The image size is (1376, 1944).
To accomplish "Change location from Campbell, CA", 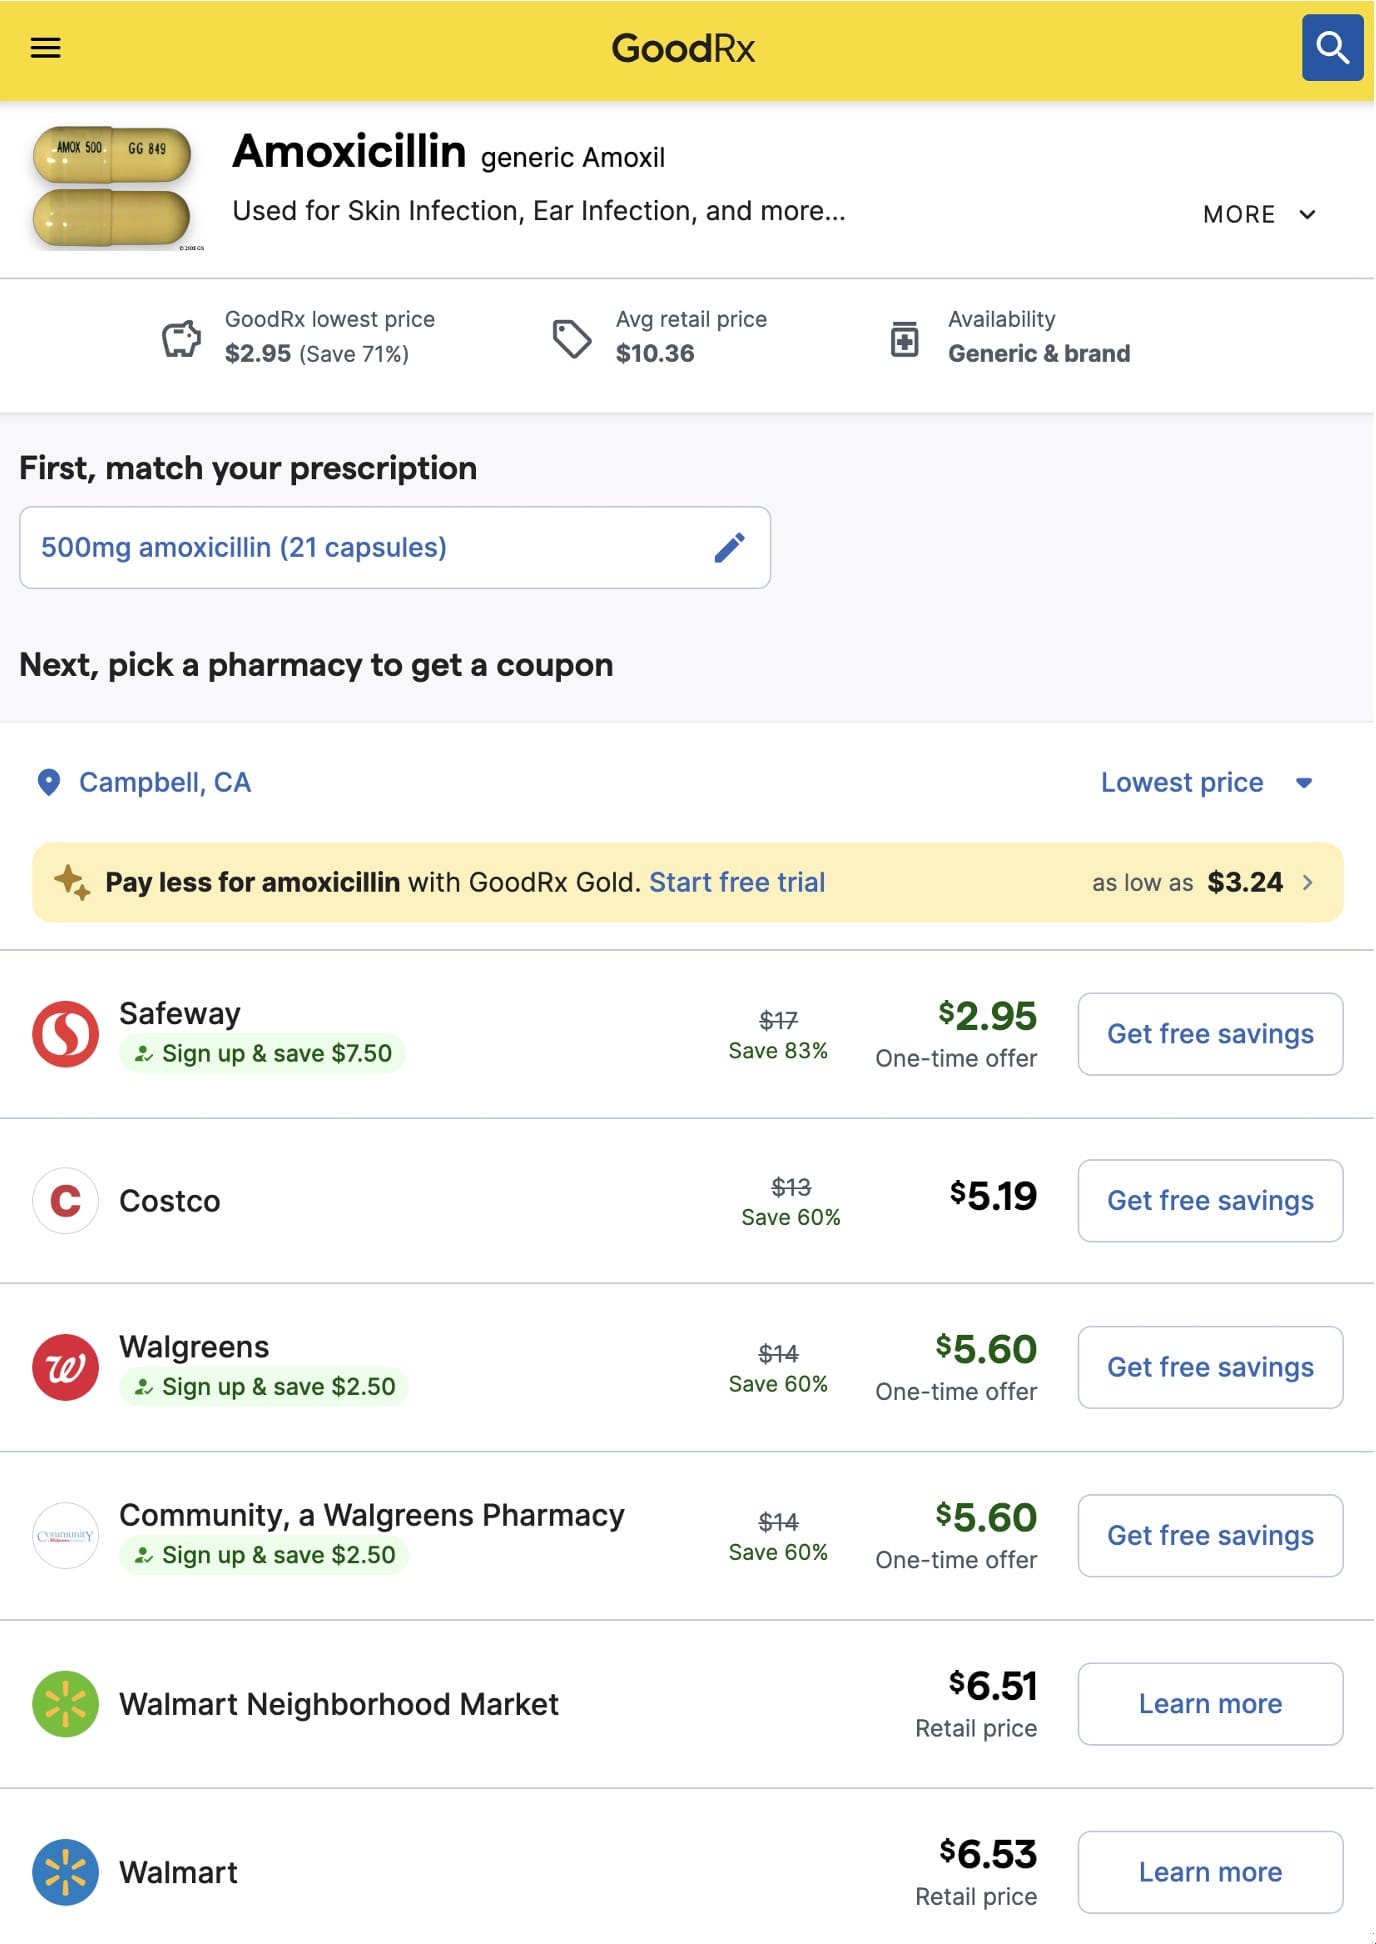I will [x=165, y=782].
